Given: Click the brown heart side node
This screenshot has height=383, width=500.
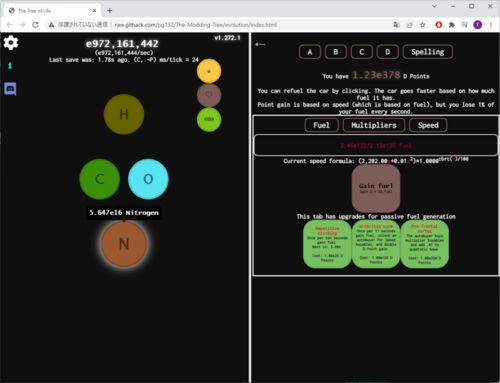Looking at the screenshot, I should click(209, 95).
